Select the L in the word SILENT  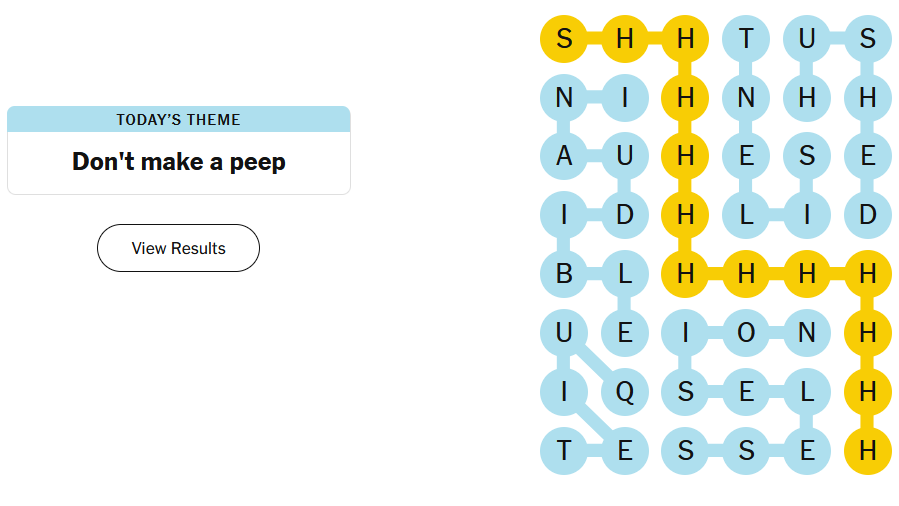[746, 214]
